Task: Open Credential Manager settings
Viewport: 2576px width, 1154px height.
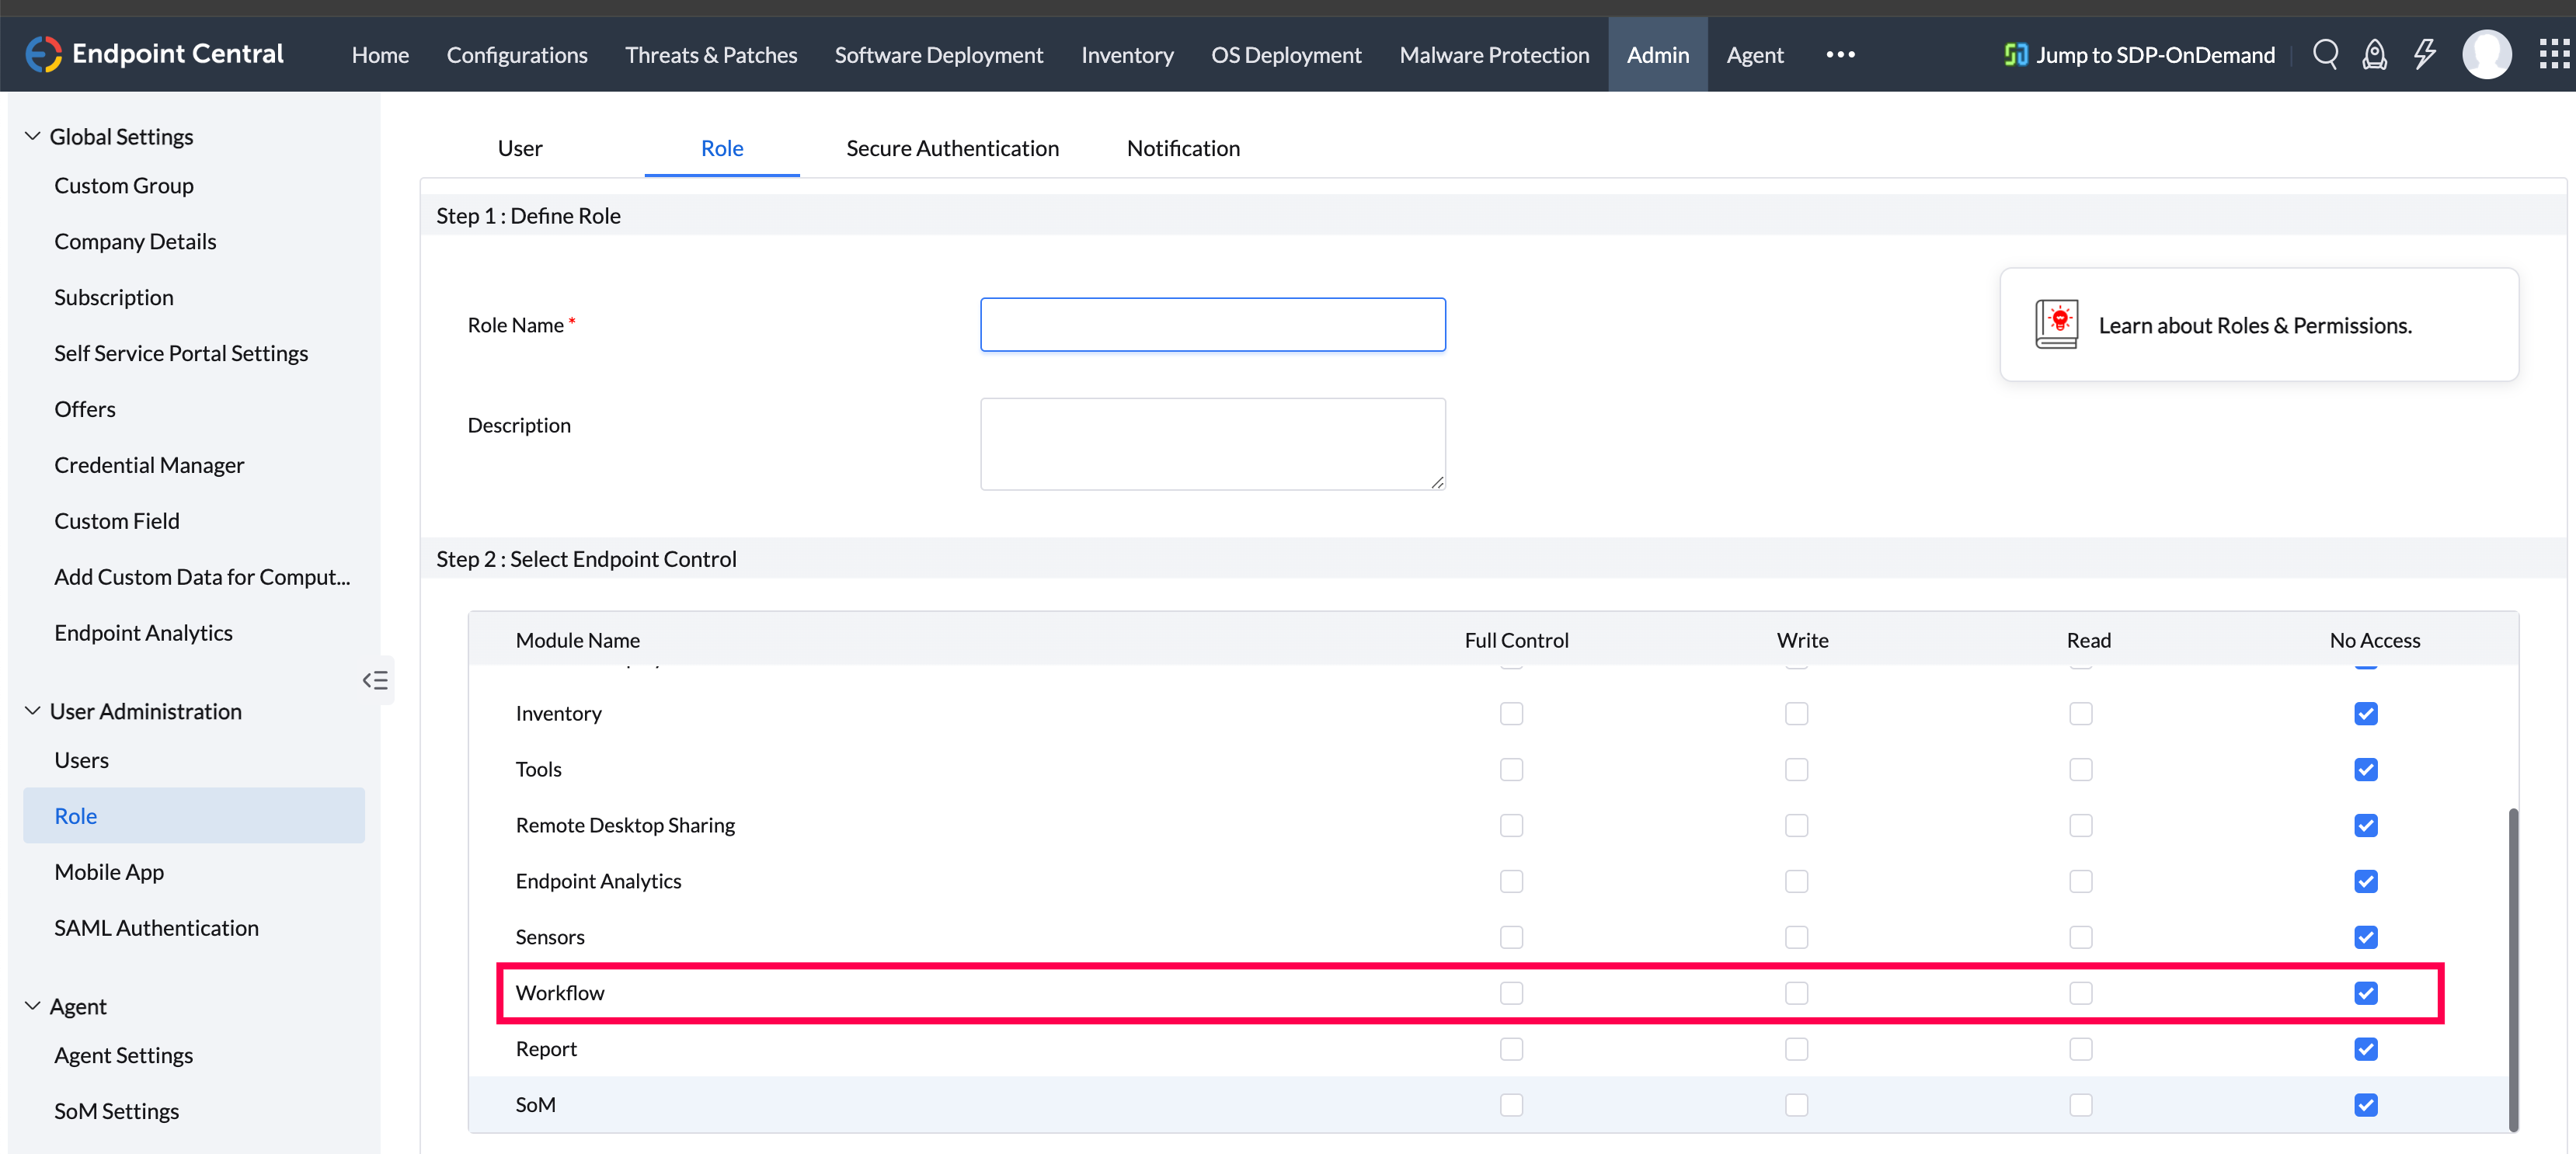Action: pyautogui.click(x=149, y=464)
